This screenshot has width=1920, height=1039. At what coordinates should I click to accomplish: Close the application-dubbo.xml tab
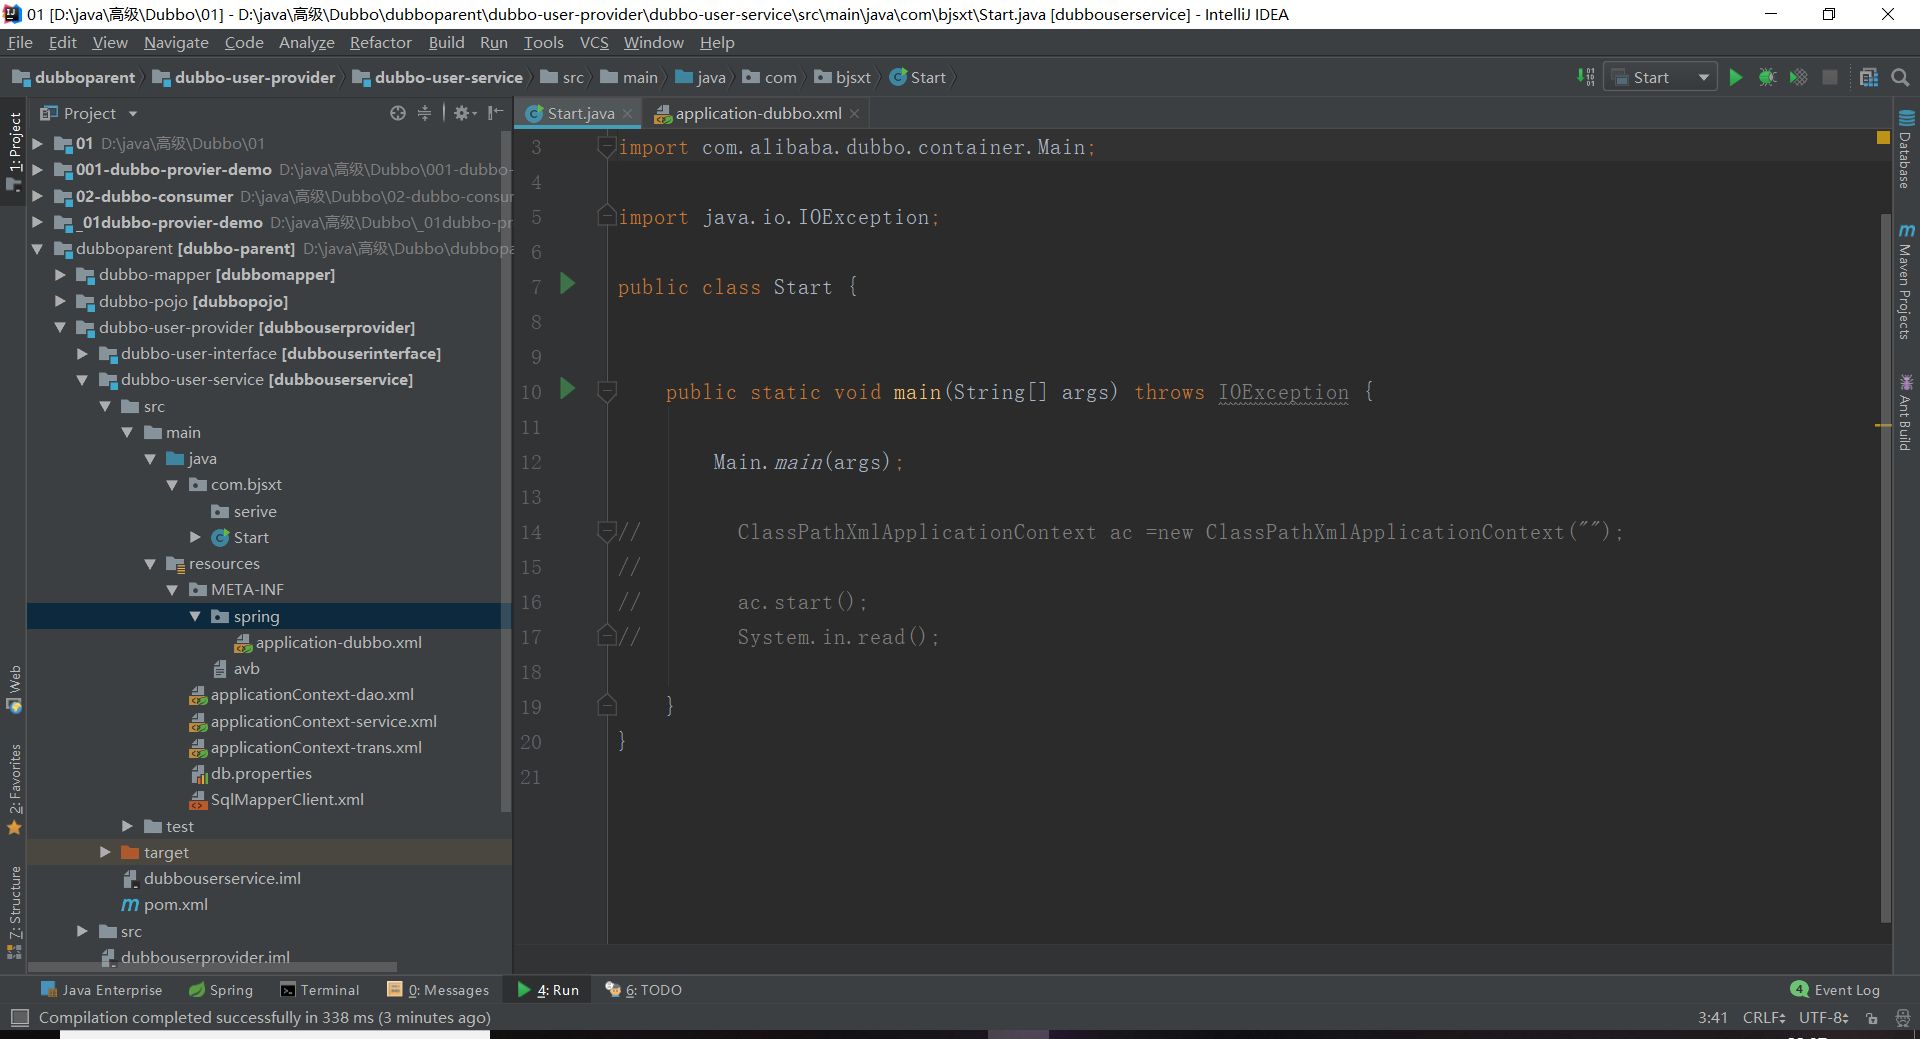point(854,114)
